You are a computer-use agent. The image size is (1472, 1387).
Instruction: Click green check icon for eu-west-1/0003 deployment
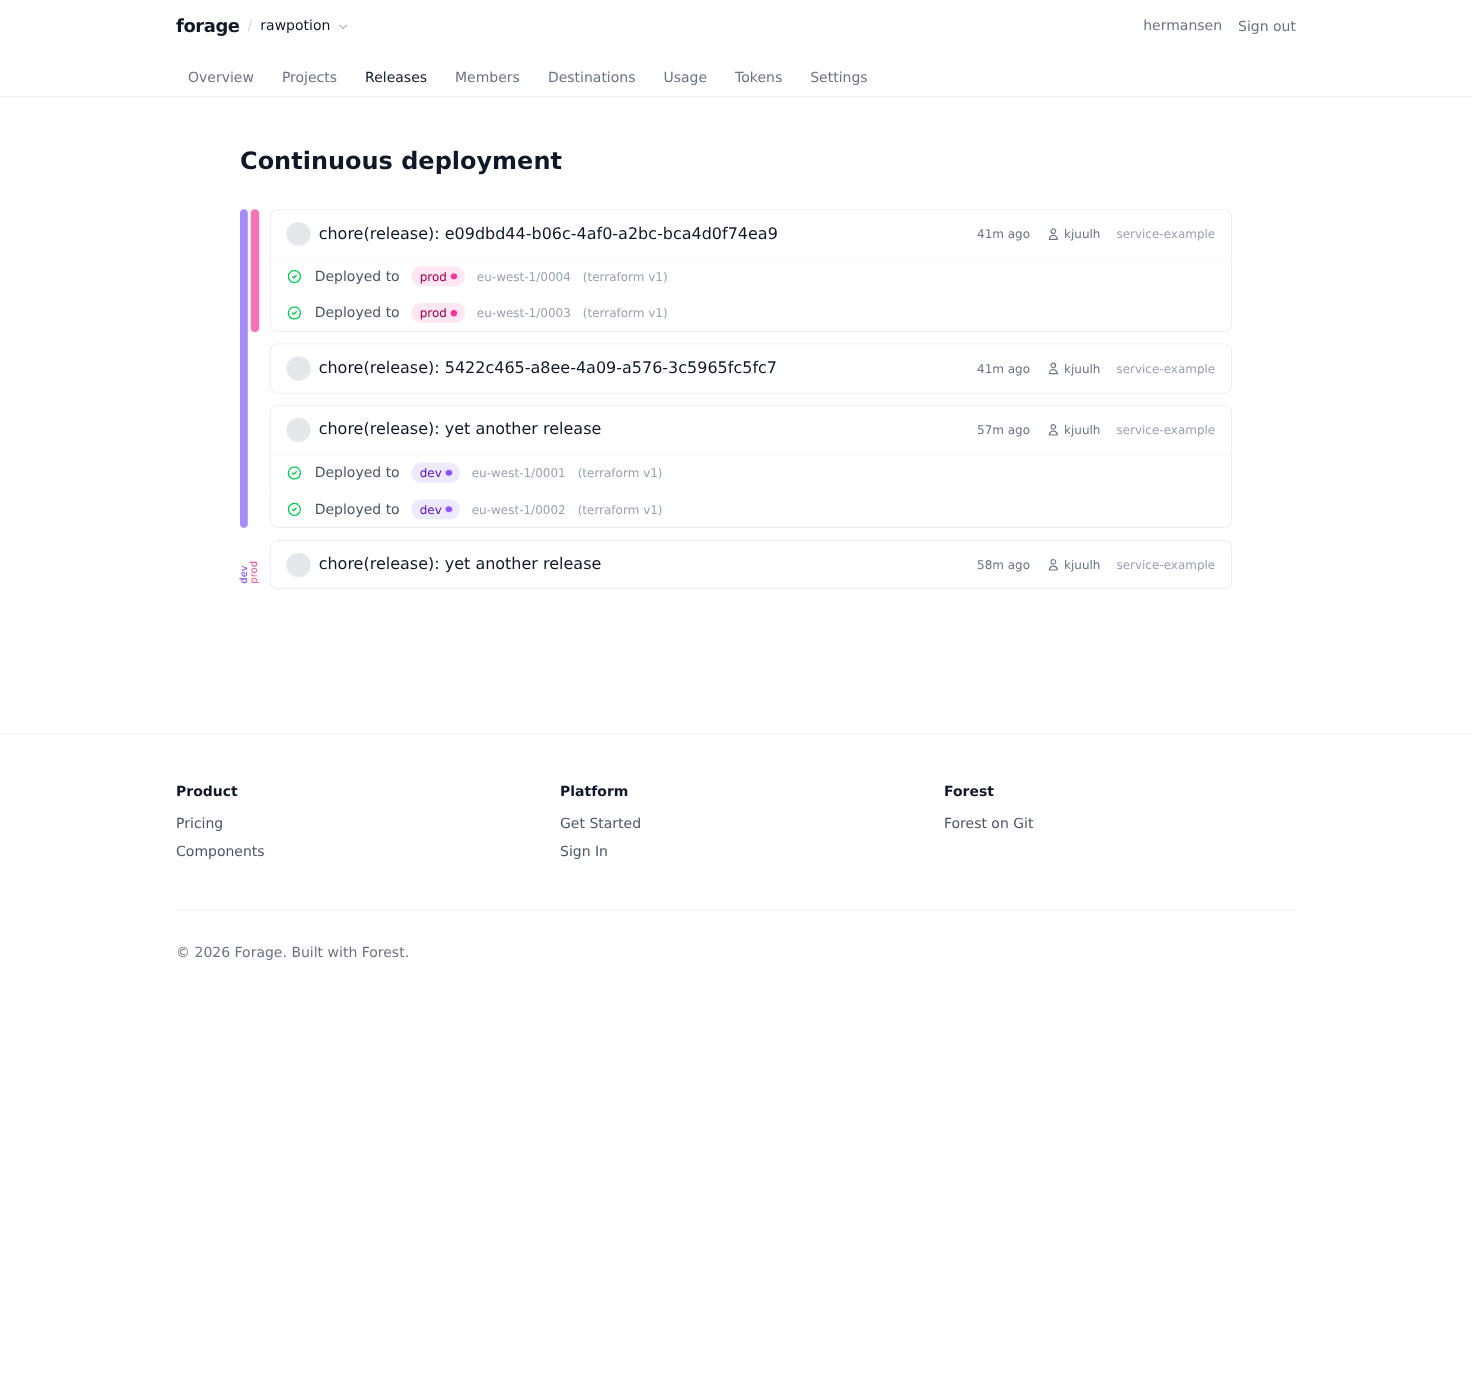(295, 313)
